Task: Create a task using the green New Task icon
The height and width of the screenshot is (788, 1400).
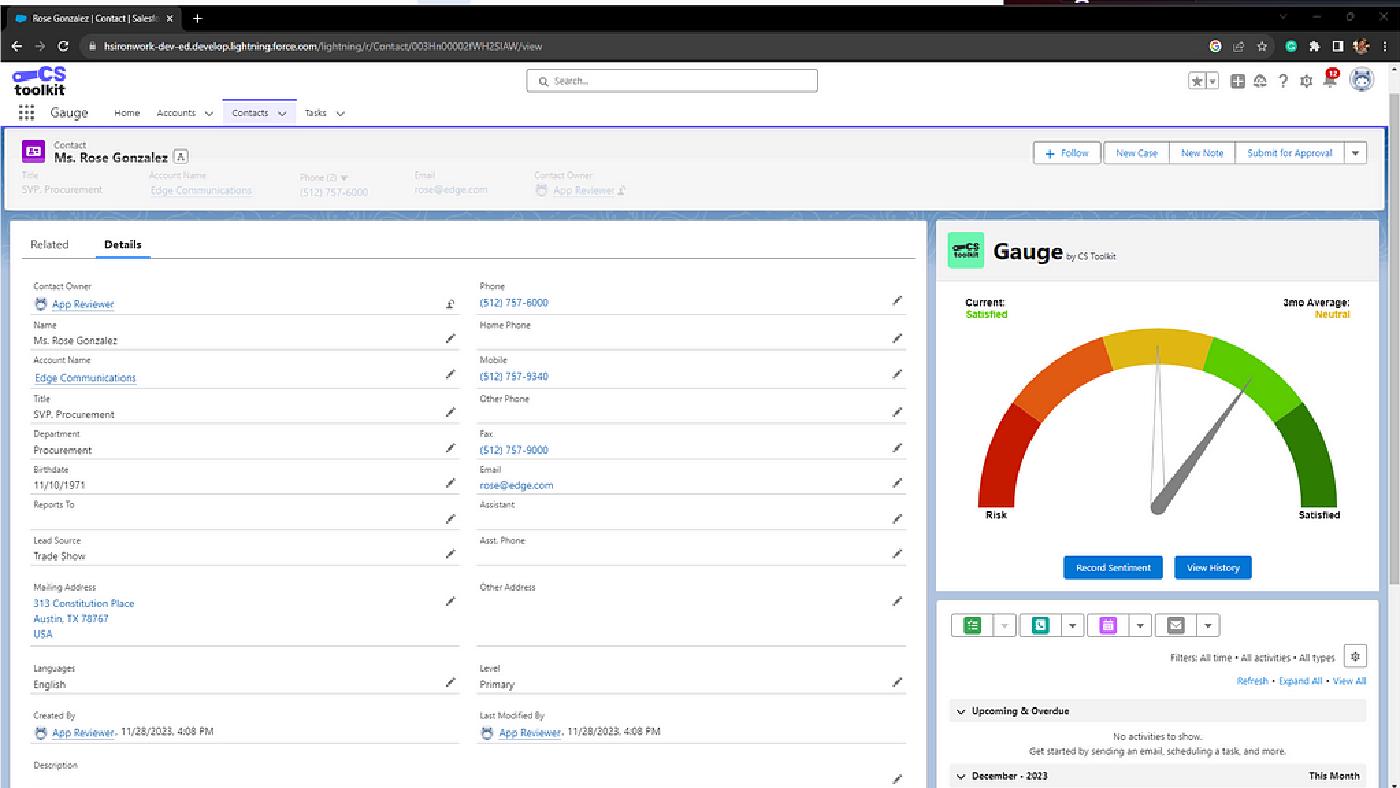Action: click(x=970, y=624)
